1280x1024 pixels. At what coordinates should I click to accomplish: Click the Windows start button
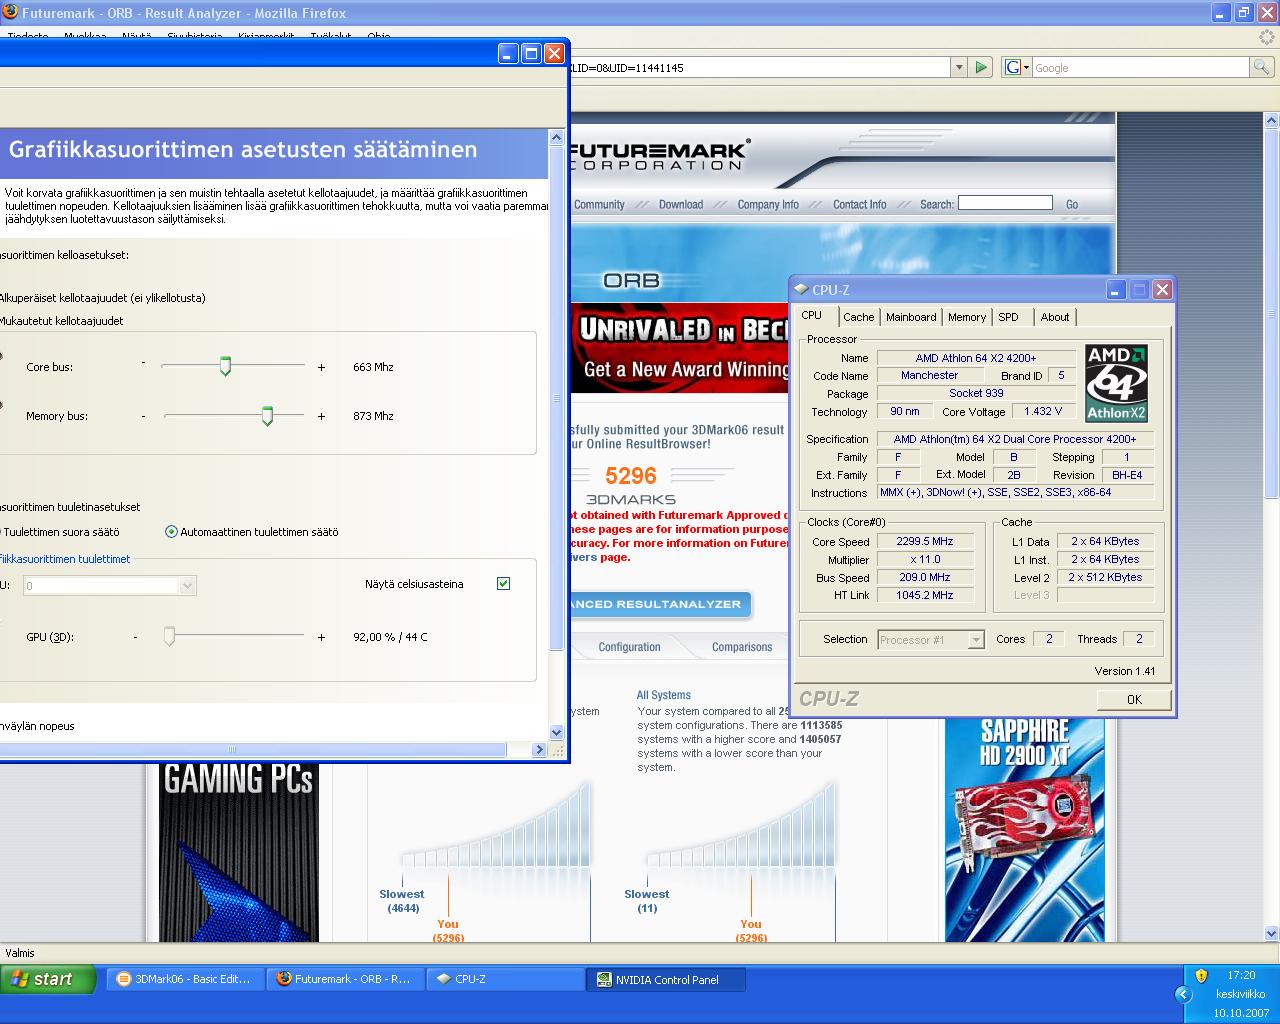click(48, 979)
